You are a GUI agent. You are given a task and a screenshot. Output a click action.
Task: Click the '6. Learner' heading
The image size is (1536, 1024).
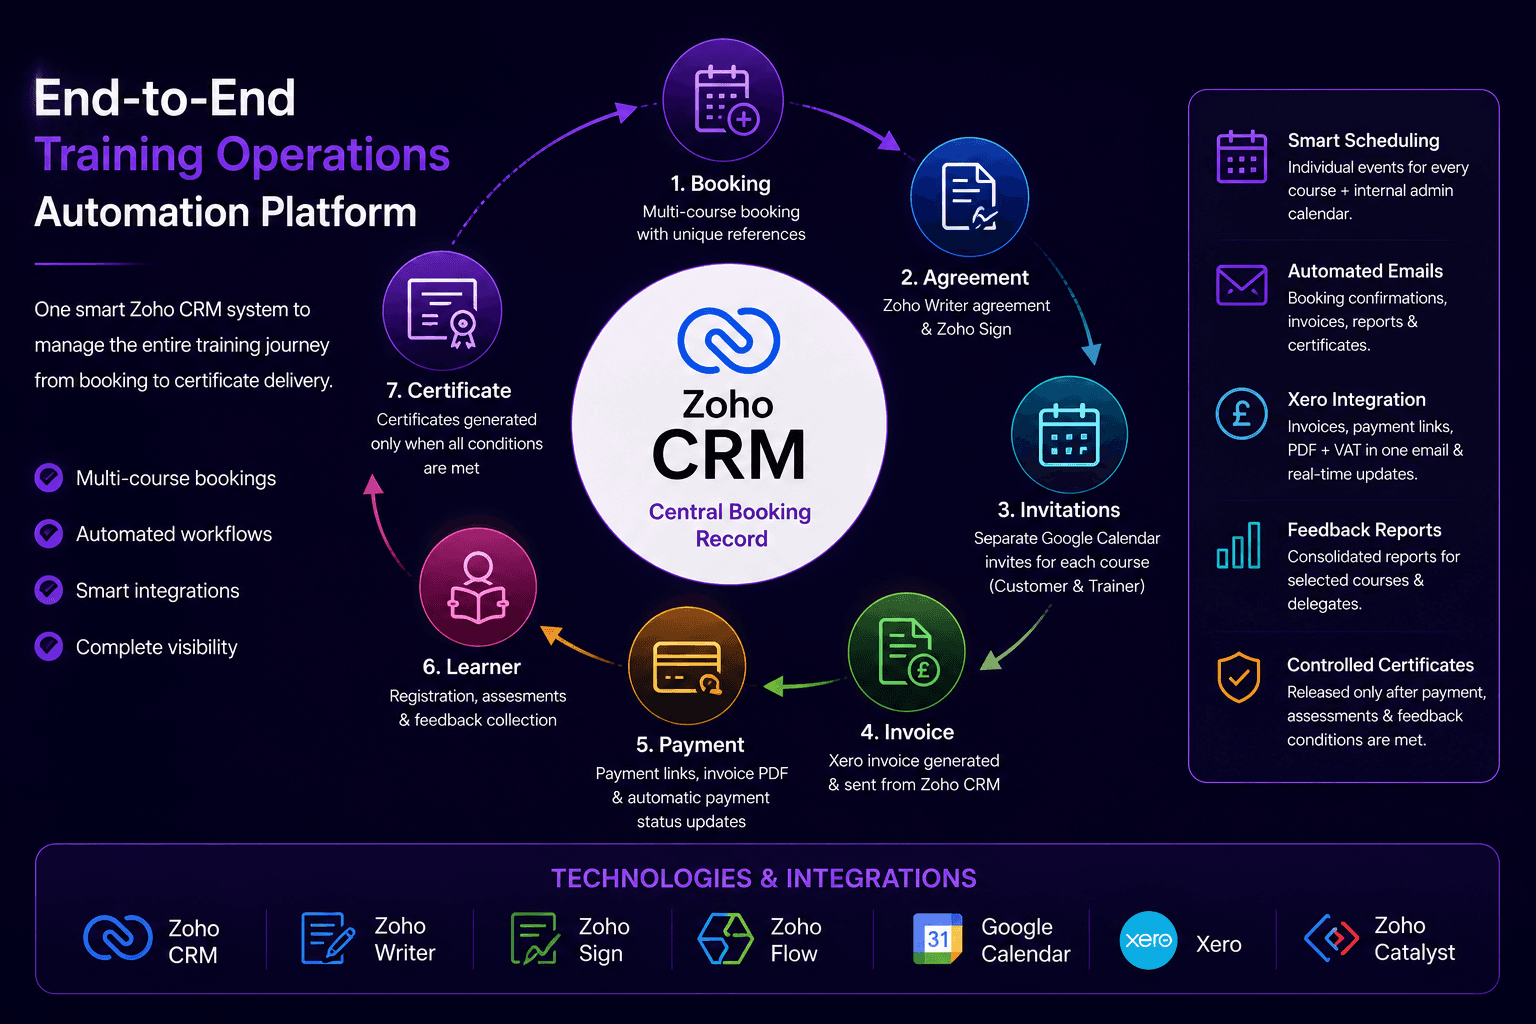(x=471, y=667)
